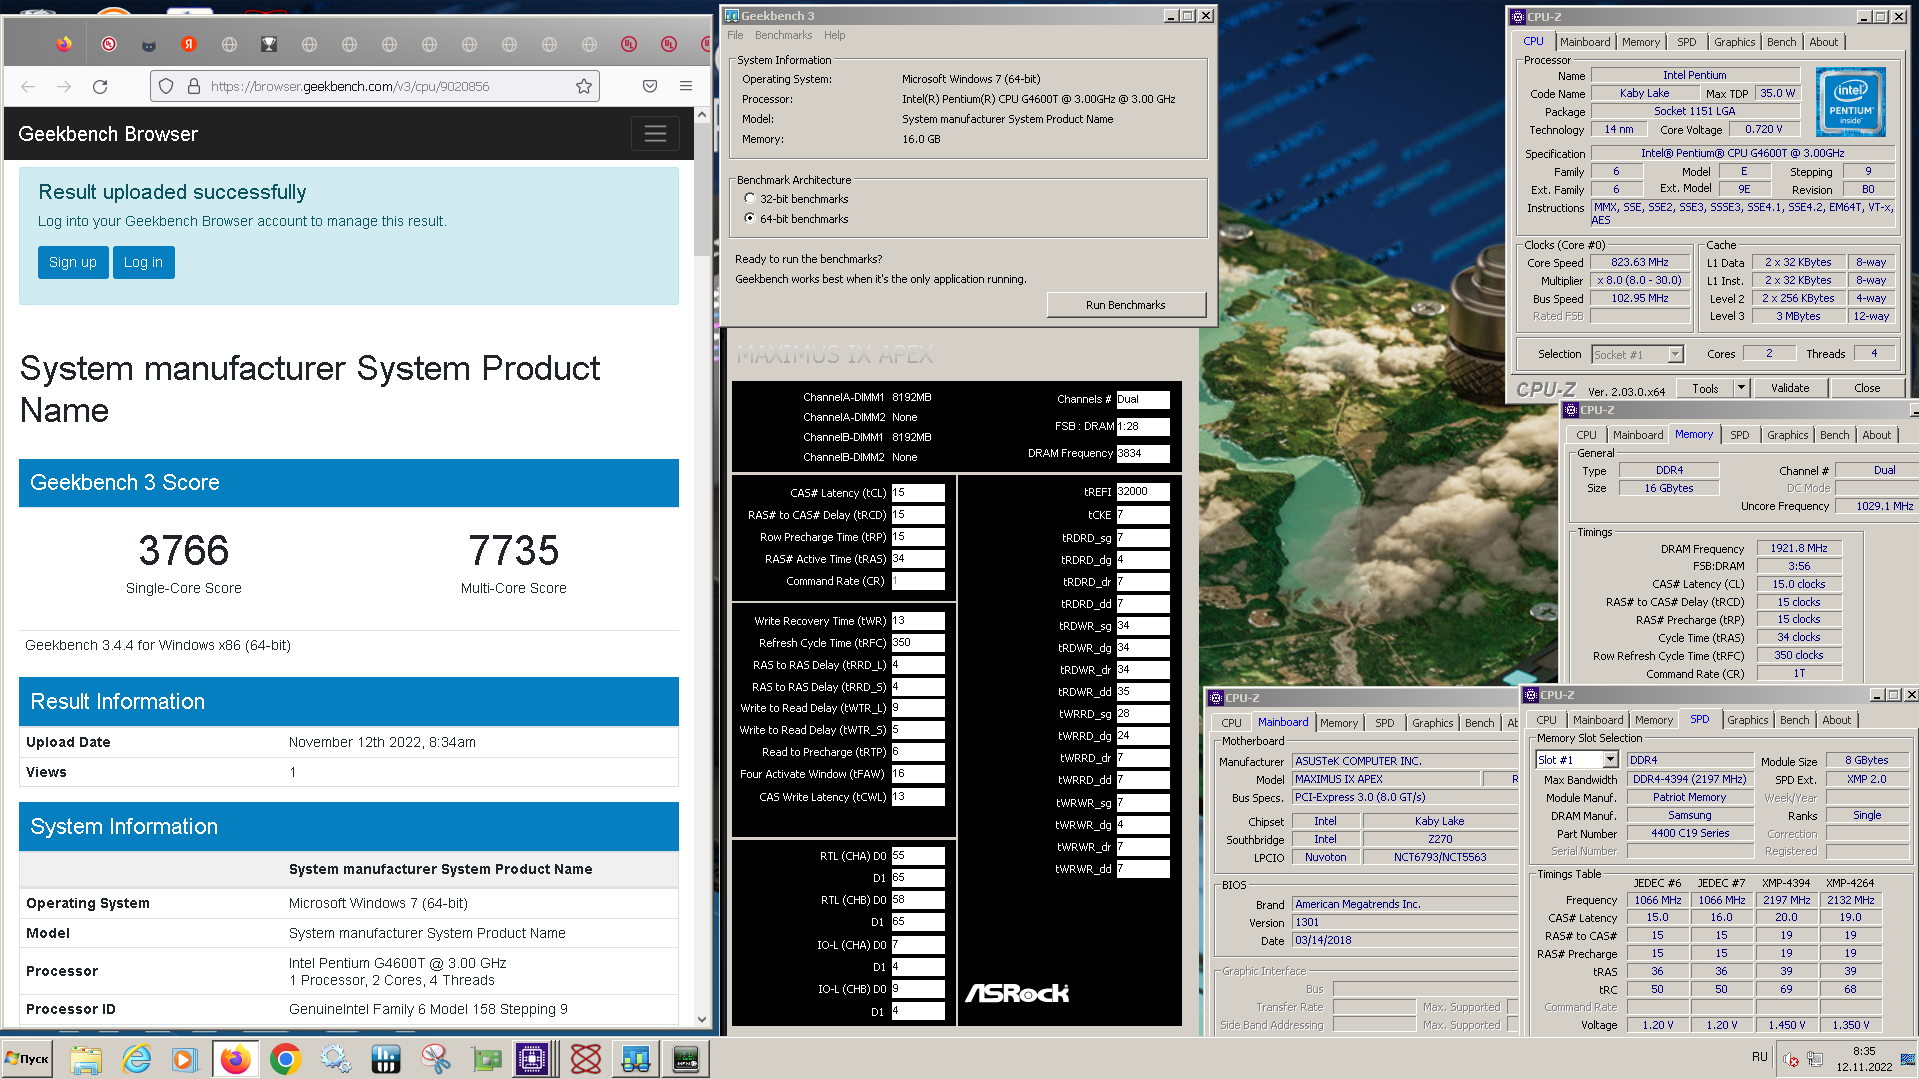Open the gears icon app in taskbar
The width and height of the screenshot is (1919, 1079).
point(335,1059)
